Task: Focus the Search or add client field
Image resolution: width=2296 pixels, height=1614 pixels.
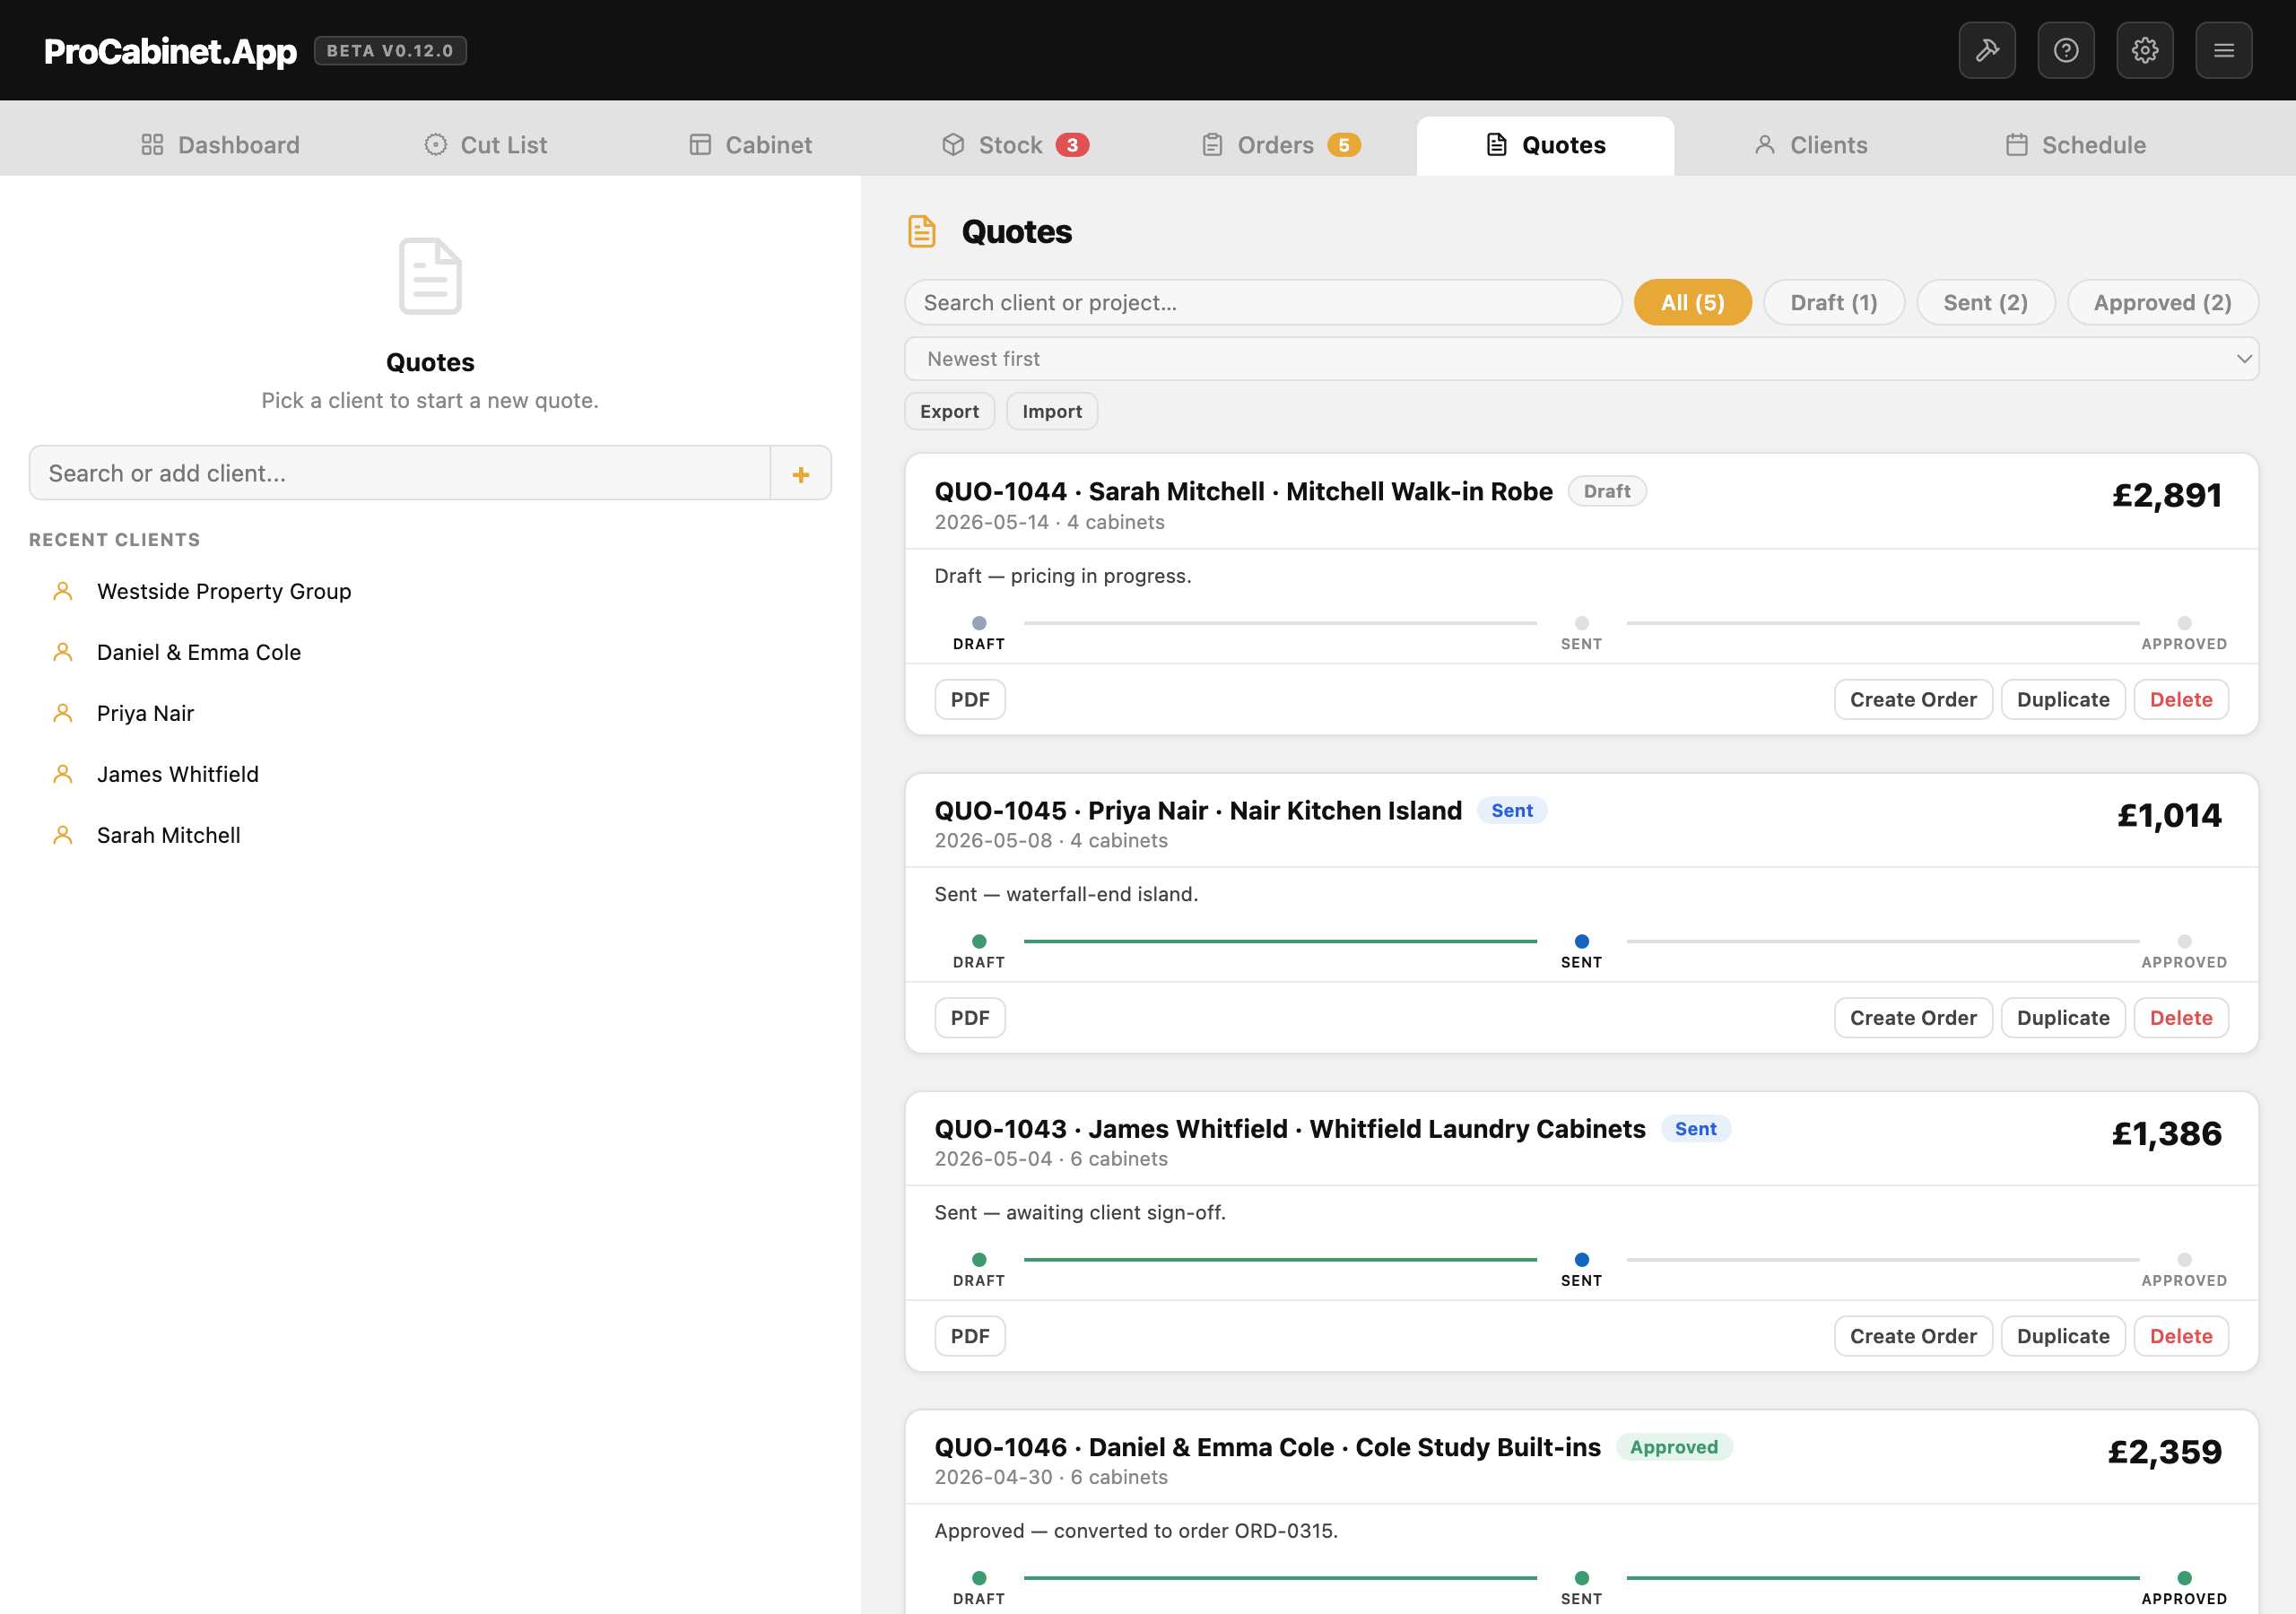Action: 400,473
